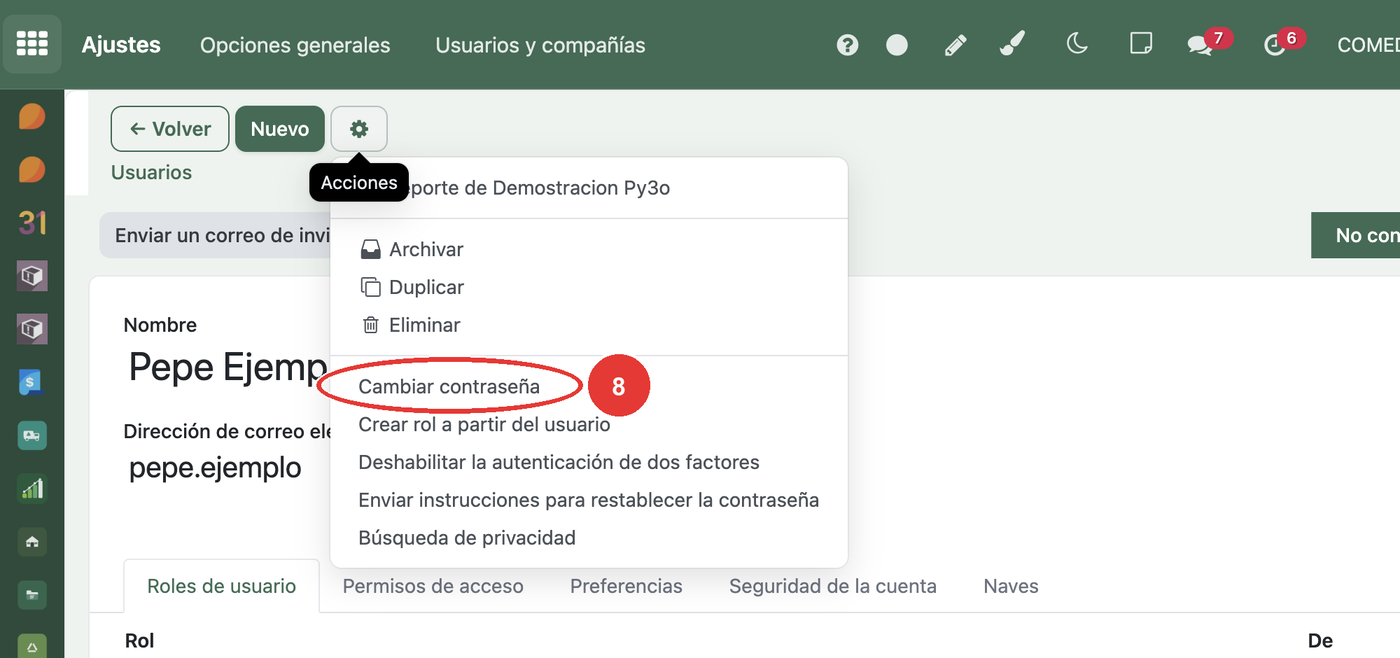Select Cambiar contraseña from actions menu

[449, 387]
